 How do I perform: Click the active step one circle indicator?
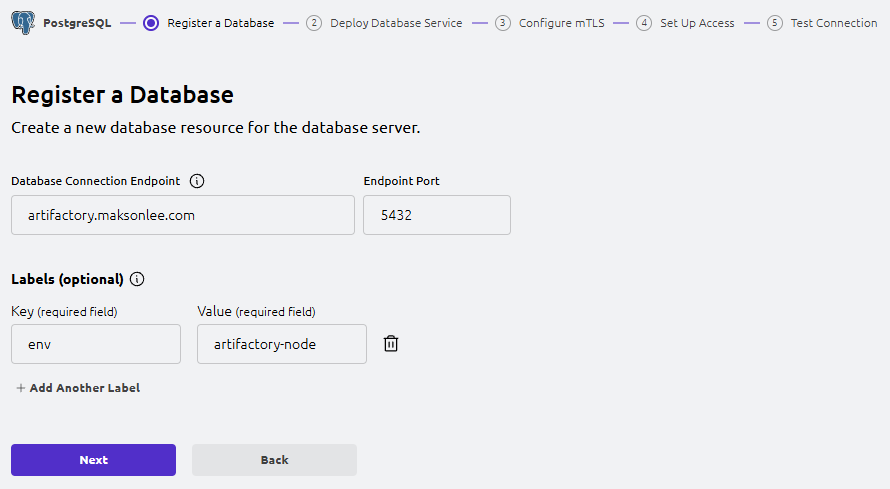[x=151, y=23]
